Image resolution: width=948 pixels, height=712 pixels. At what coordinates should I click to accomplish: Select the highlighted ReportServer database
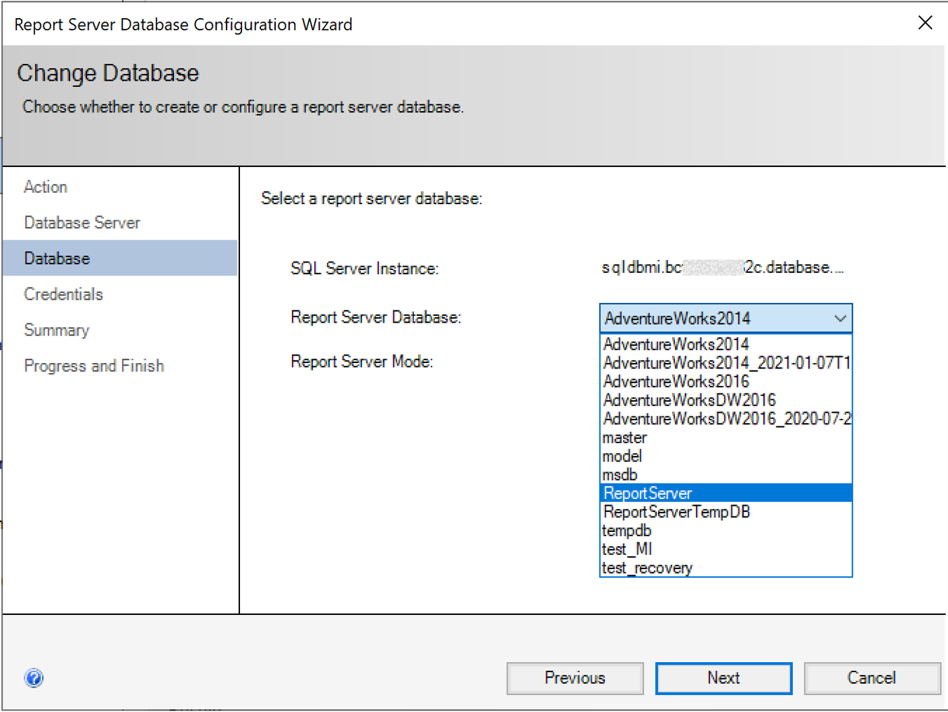[x=648, y=493]
